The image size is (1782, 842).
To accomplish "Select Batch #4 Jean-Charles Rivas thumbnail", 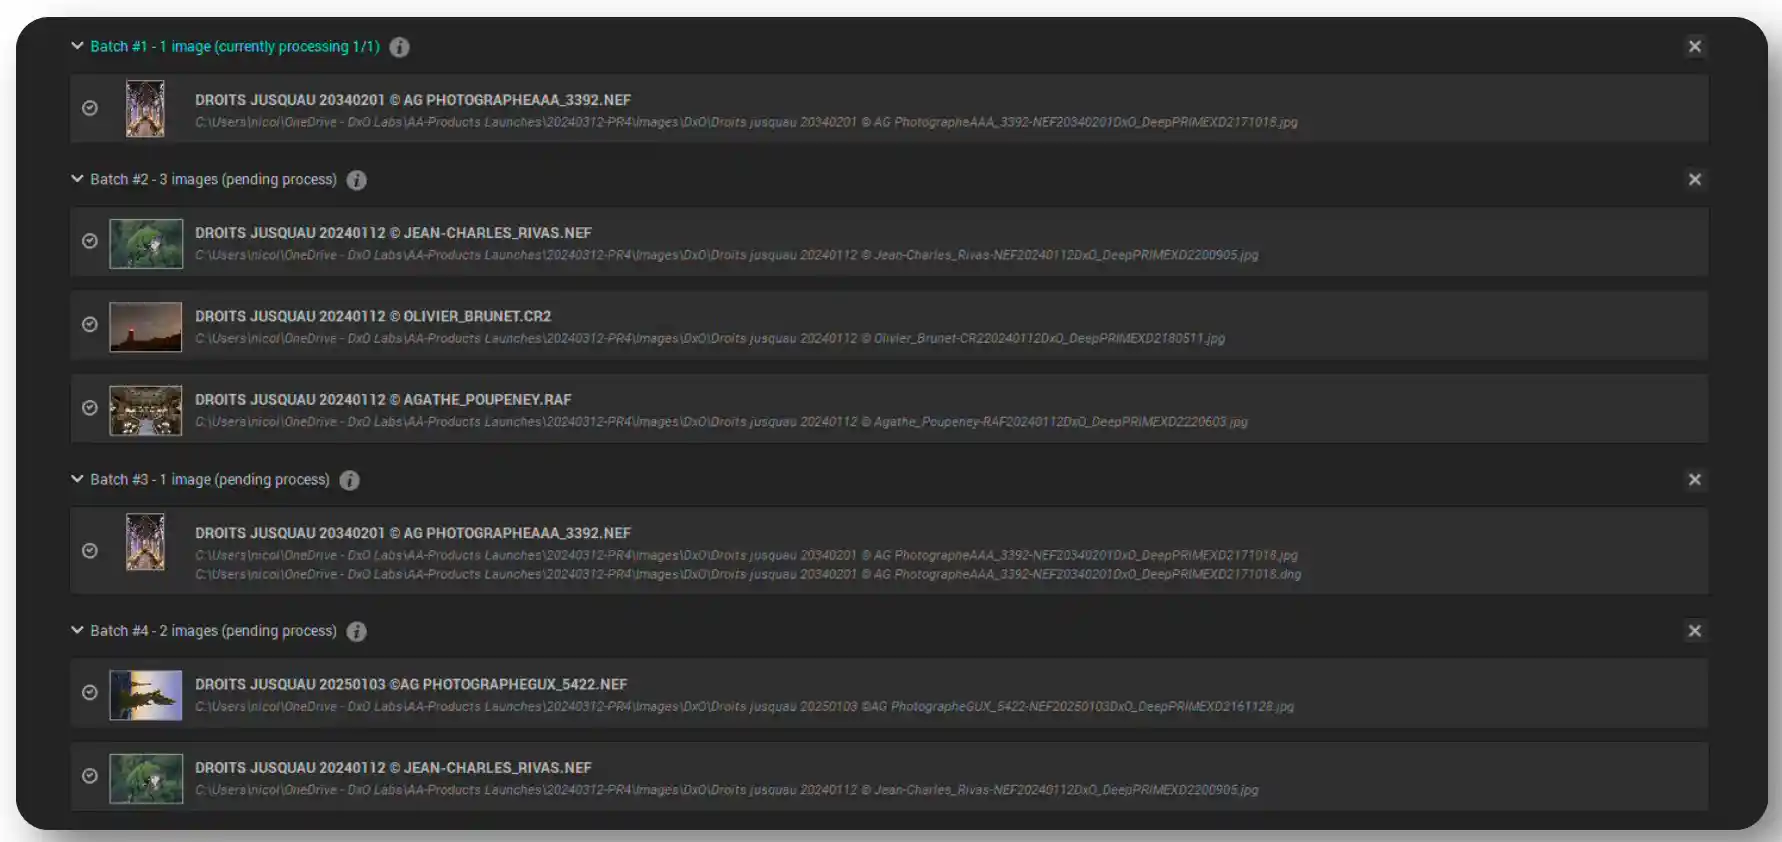I will [x=146, y=778].
